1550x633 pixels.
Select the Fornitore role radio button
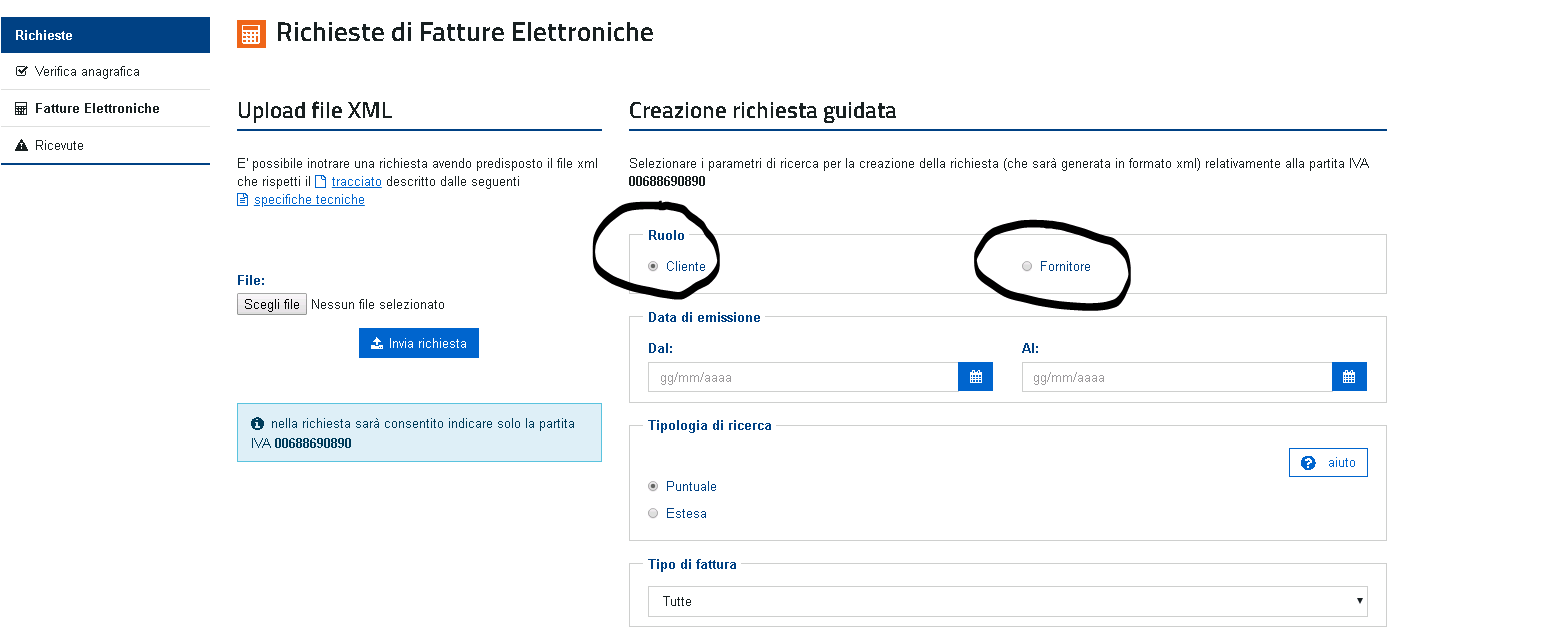(x=1027, y=267)
